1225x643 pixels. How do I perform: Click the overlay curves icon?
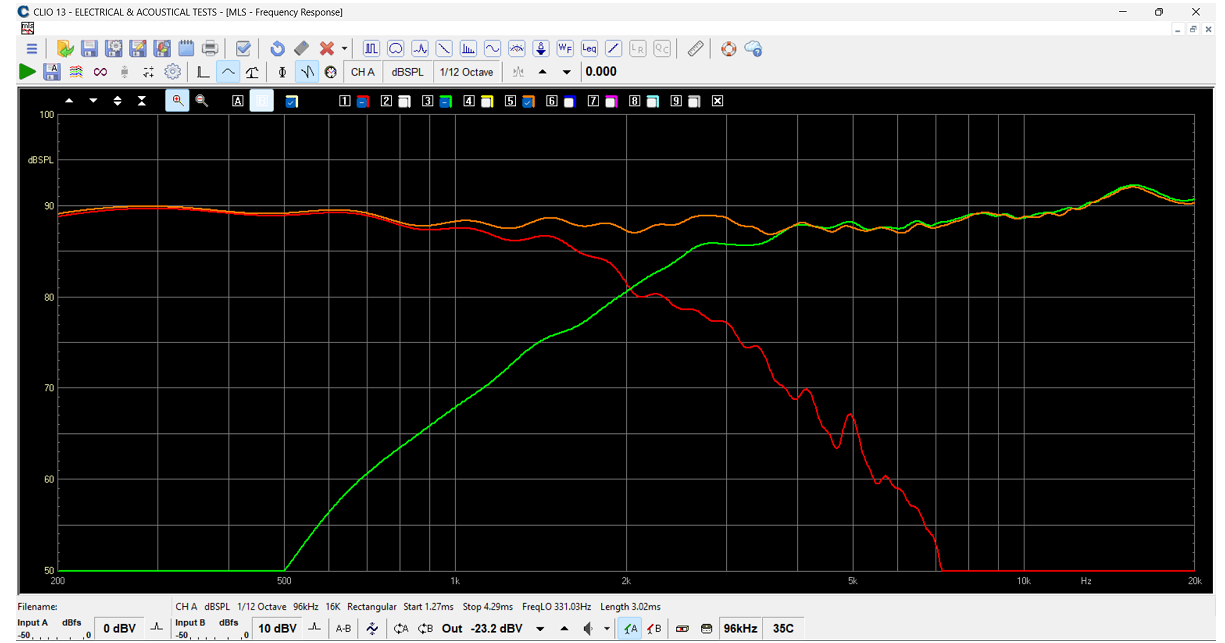pos(76,72)
